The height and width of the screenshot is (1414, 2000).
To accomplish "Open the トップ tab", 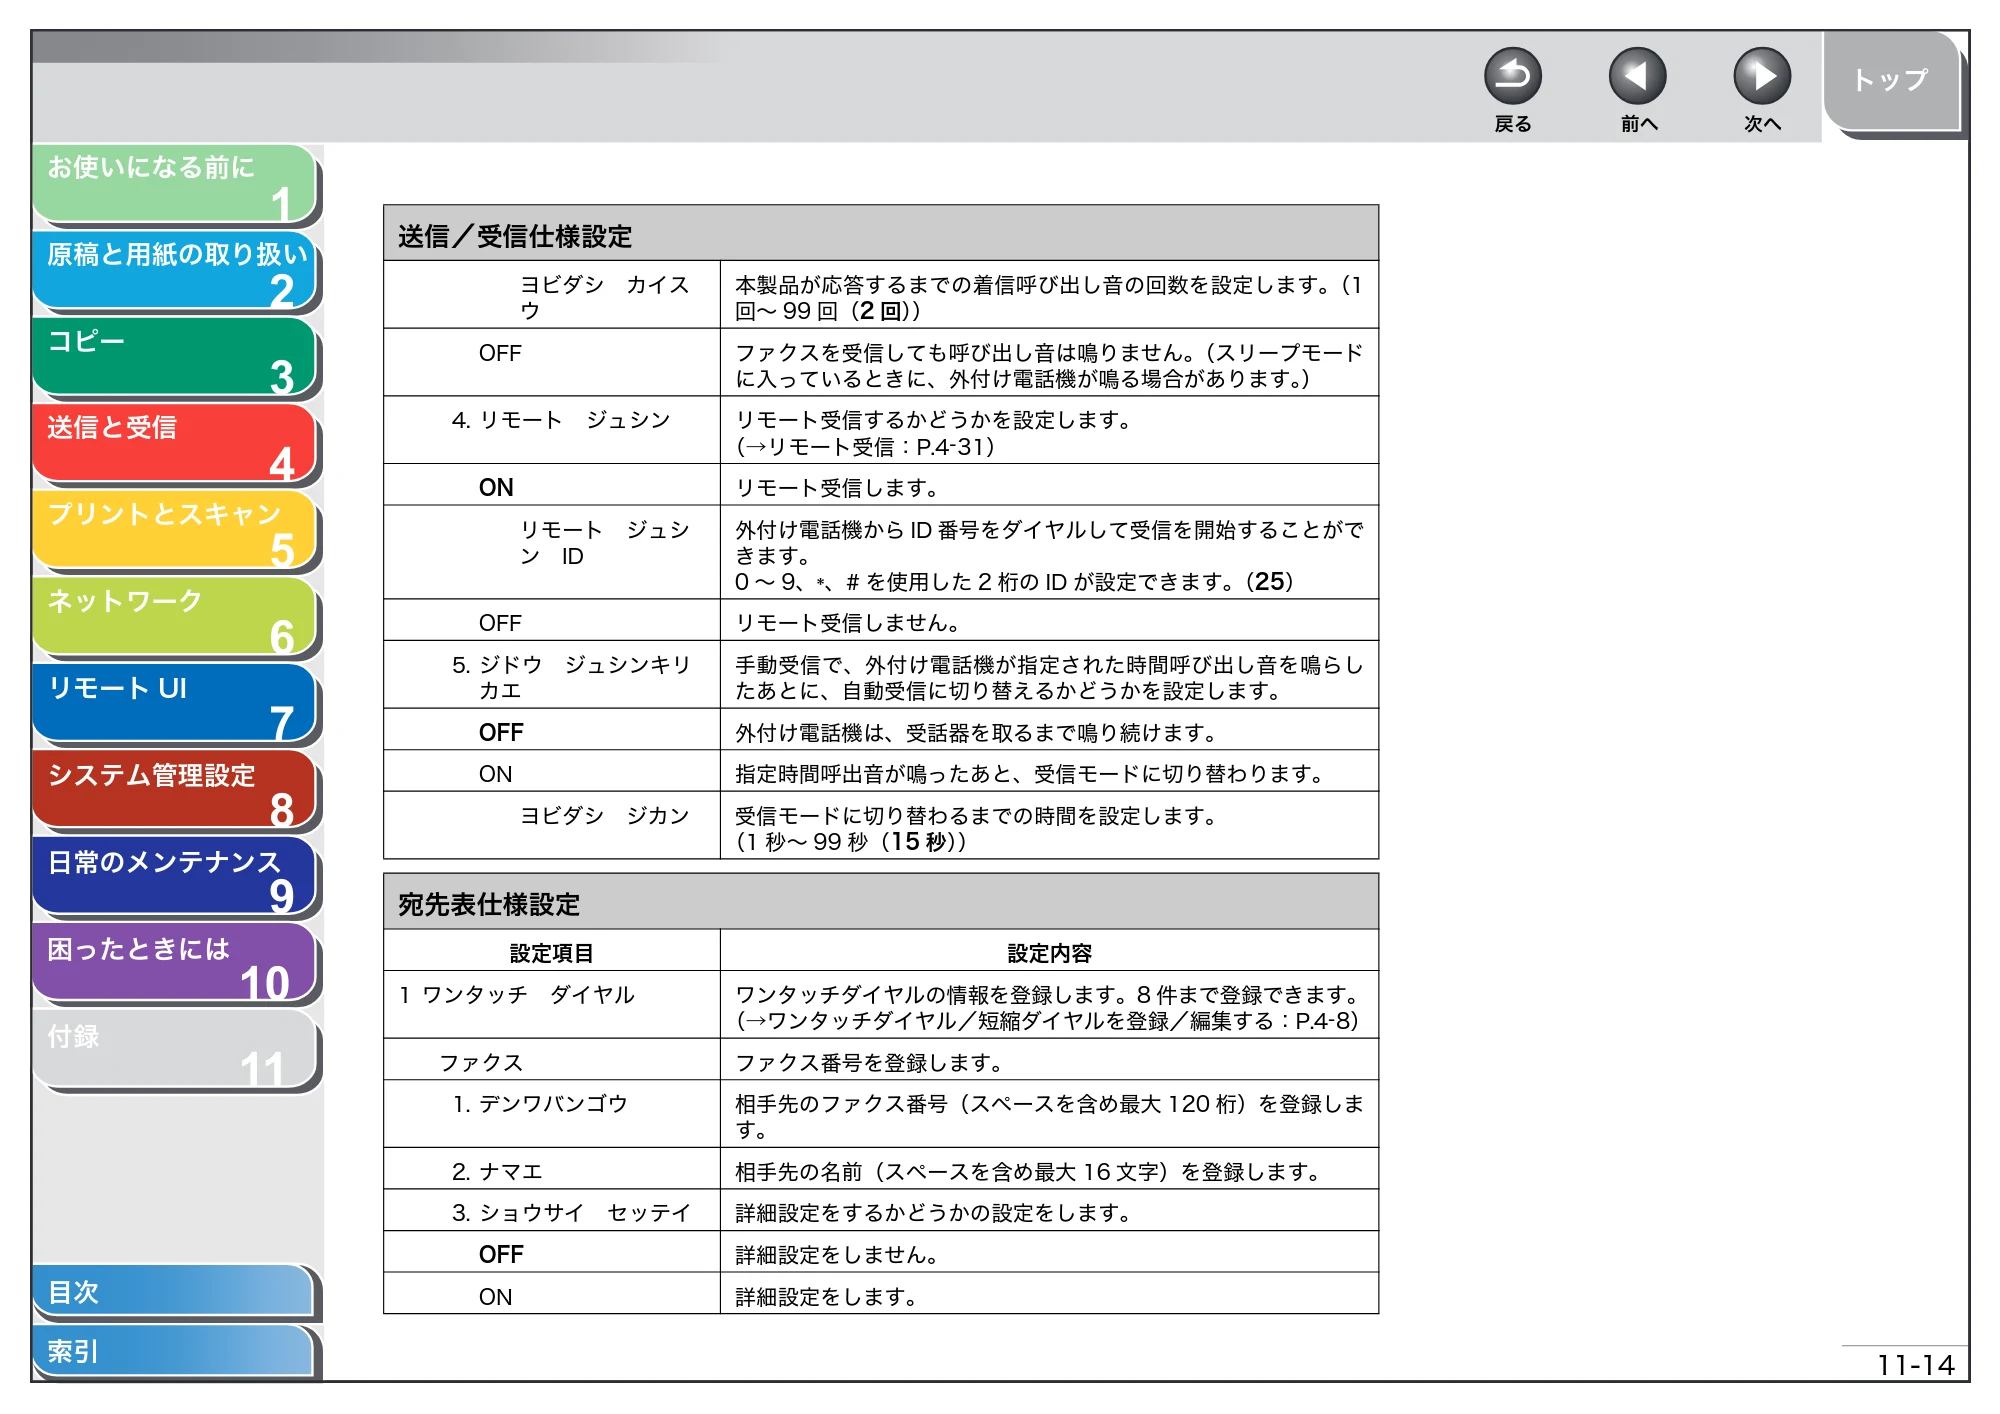I will tap(1890, 81).
